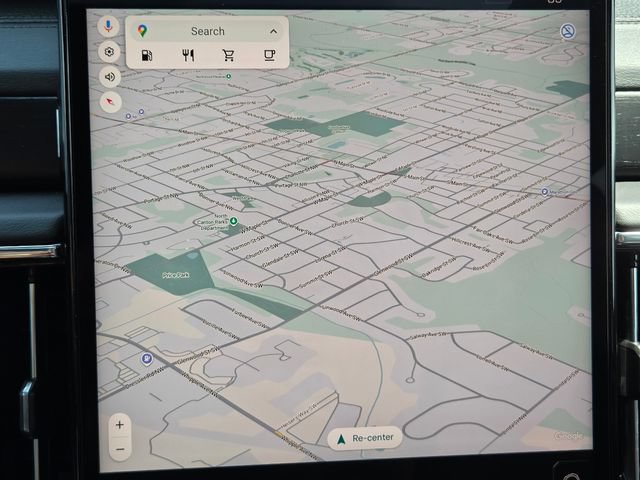The image size is (640, 480).
Task: Tap the red compass arrow button
Action: pyautogui.click(x=110, y=102)
